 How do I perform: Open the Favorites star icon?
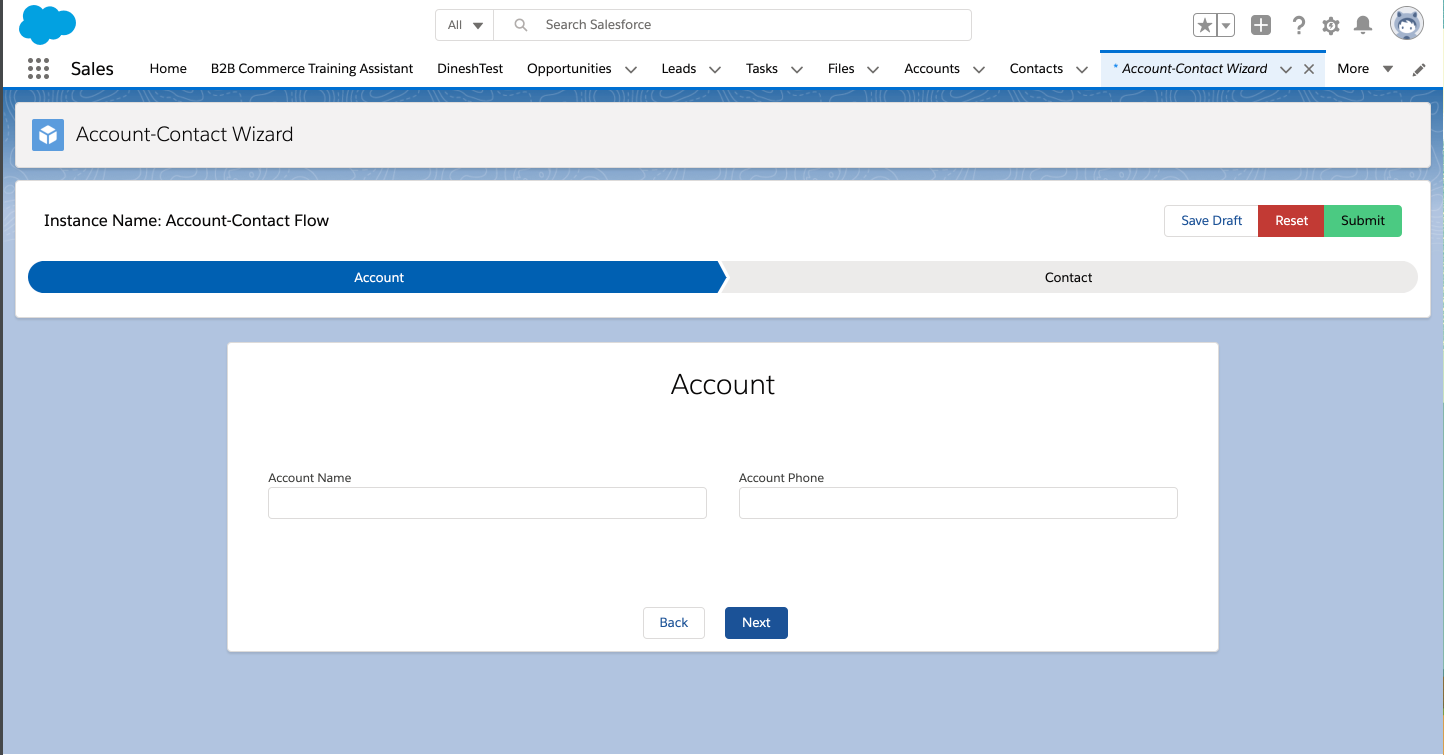pyautogui.click(x=1205, y=26)
